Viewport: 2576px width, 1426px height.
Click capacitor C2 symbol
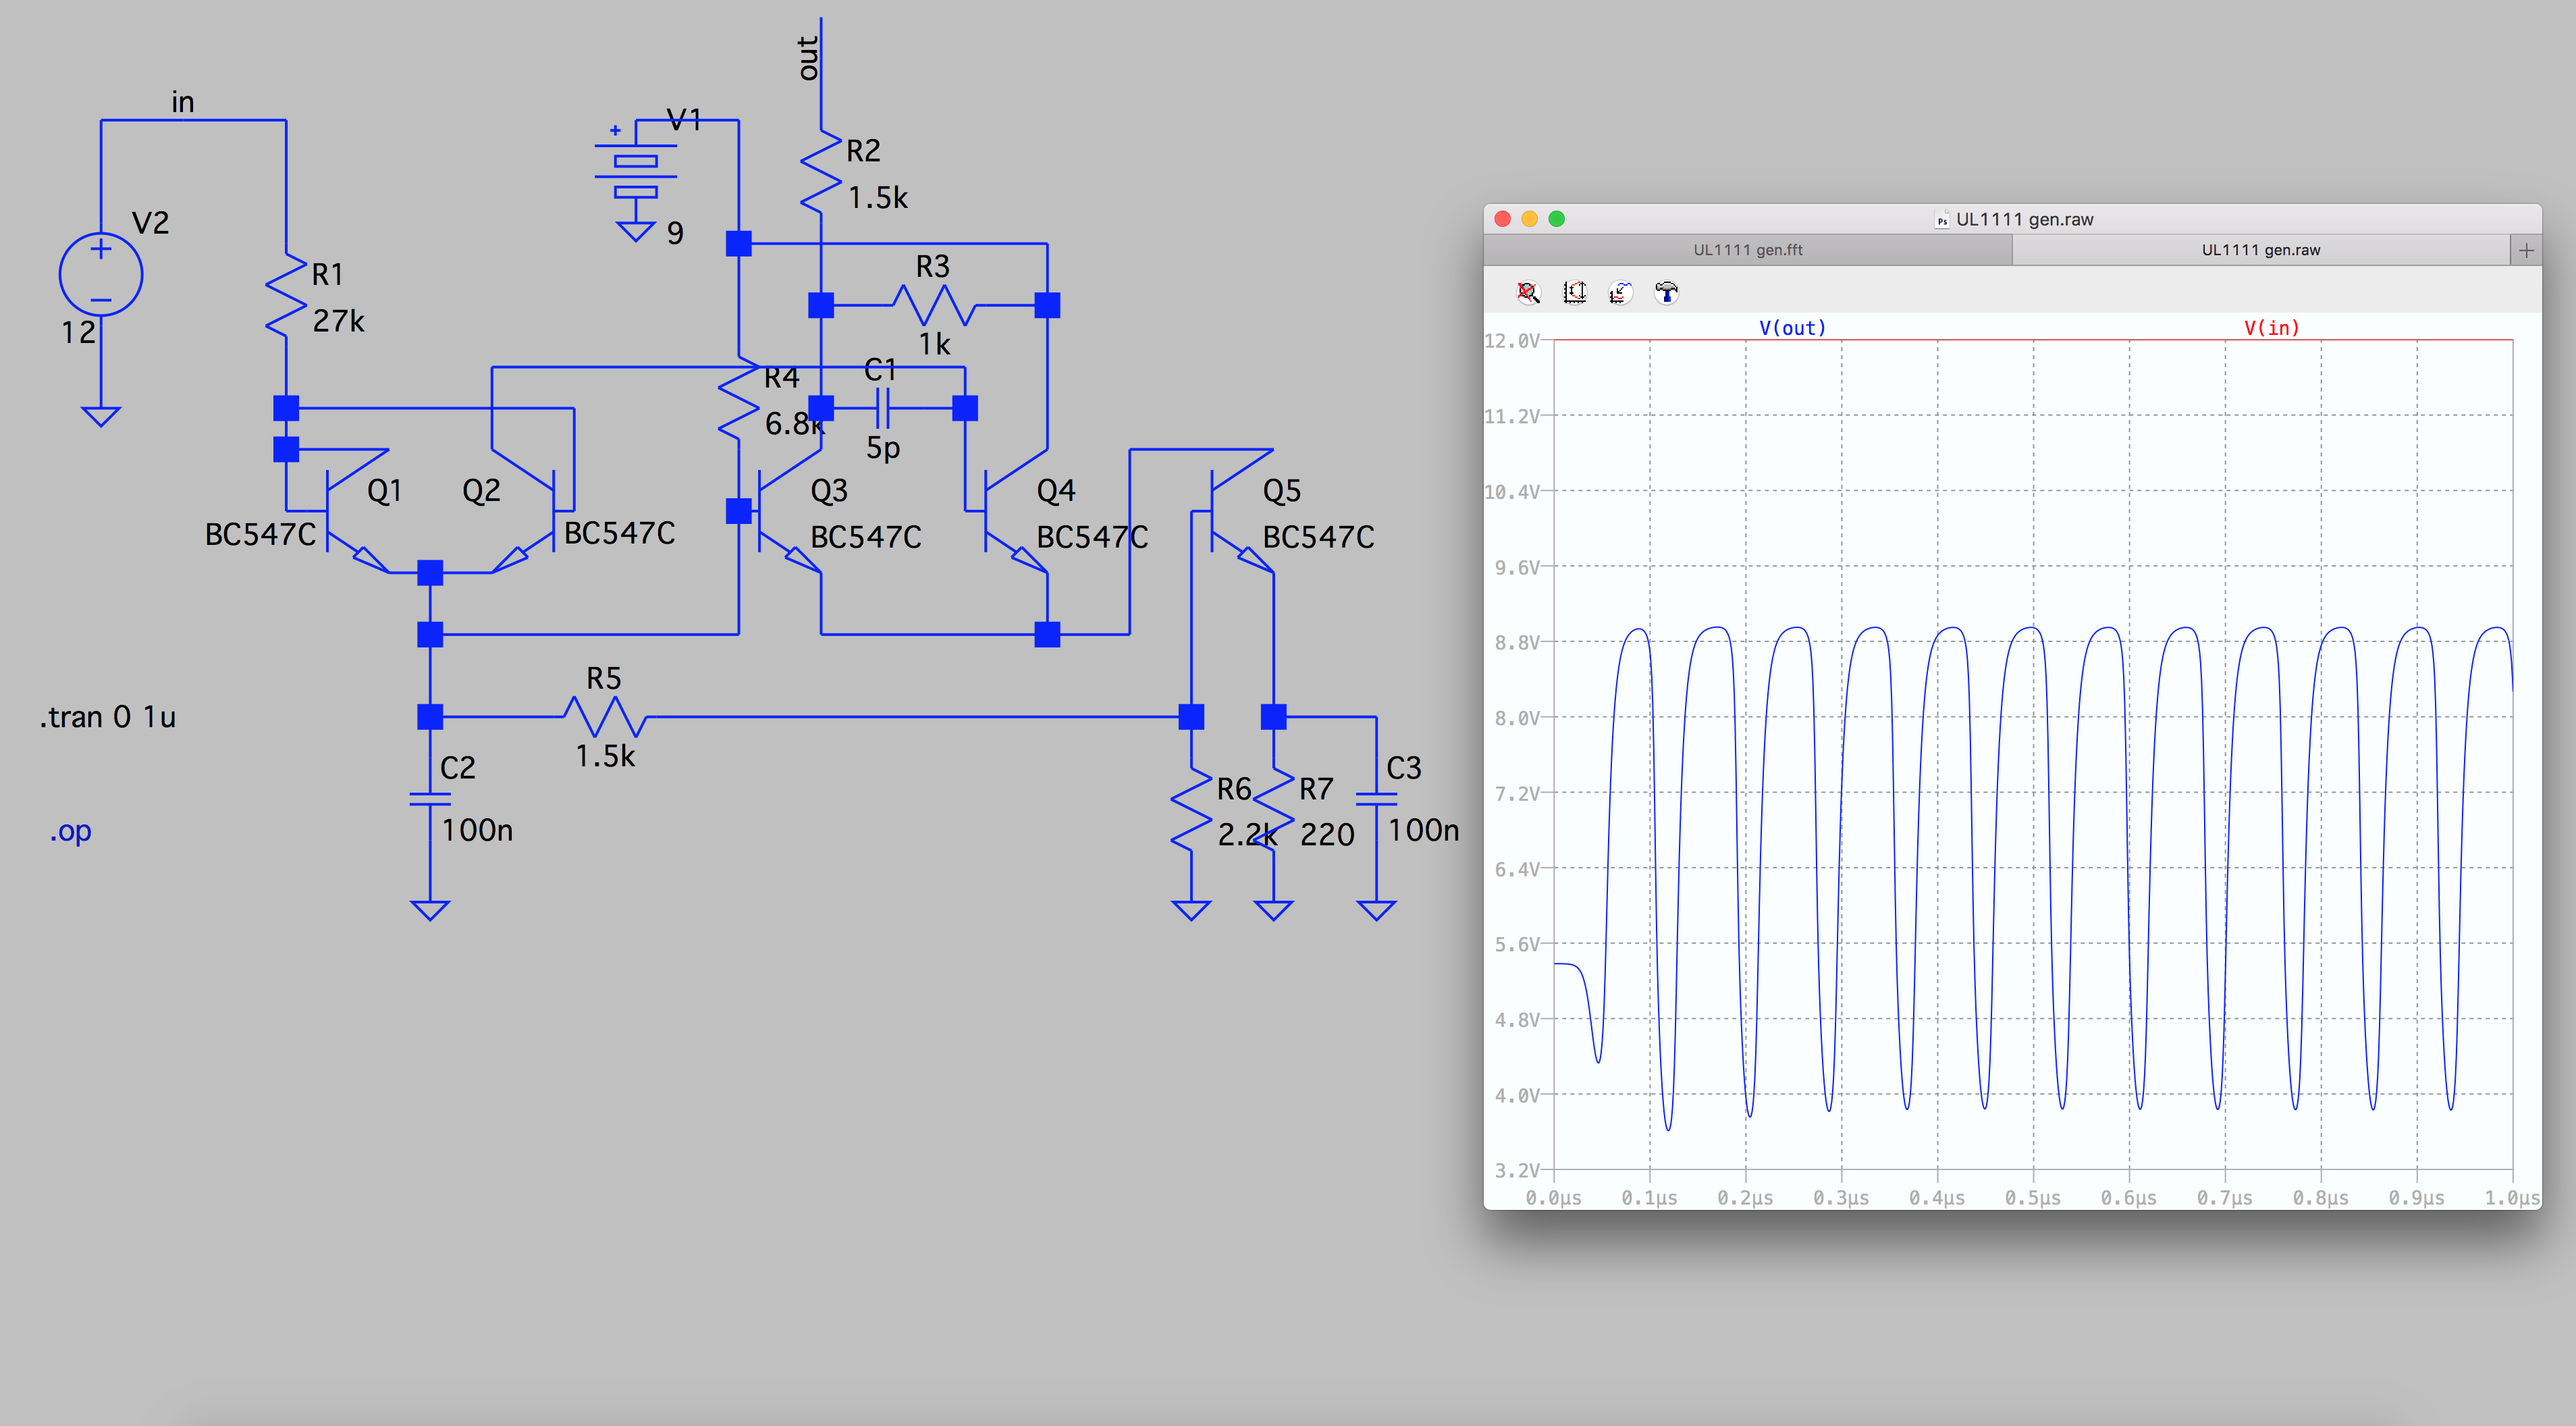pos(430,799)
